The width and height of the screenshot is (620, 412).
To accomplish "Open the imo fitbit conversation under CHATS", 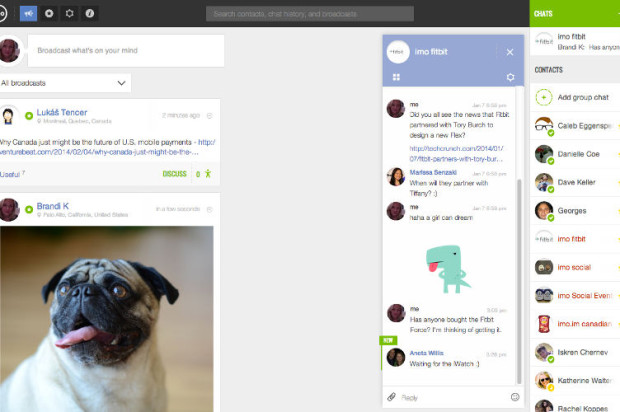I will click(575, 41).
